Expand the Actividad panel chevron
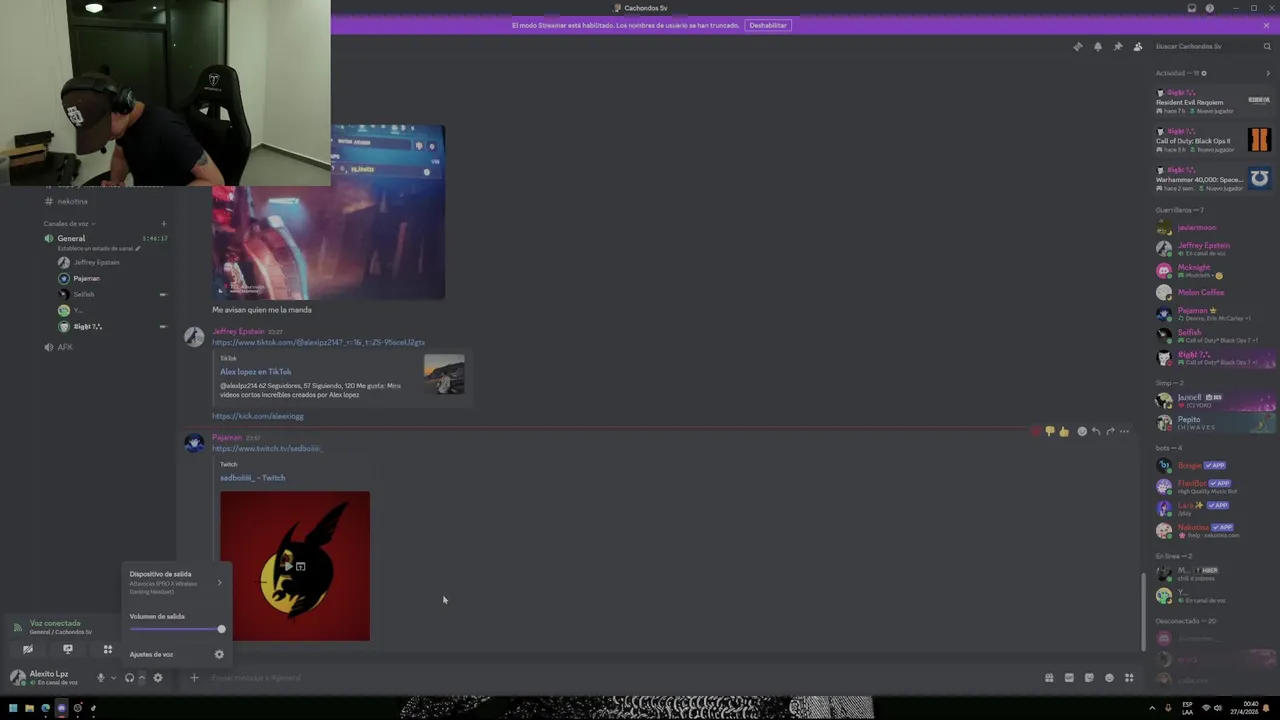1280x720 pixels. click(x=1268, y=73)
